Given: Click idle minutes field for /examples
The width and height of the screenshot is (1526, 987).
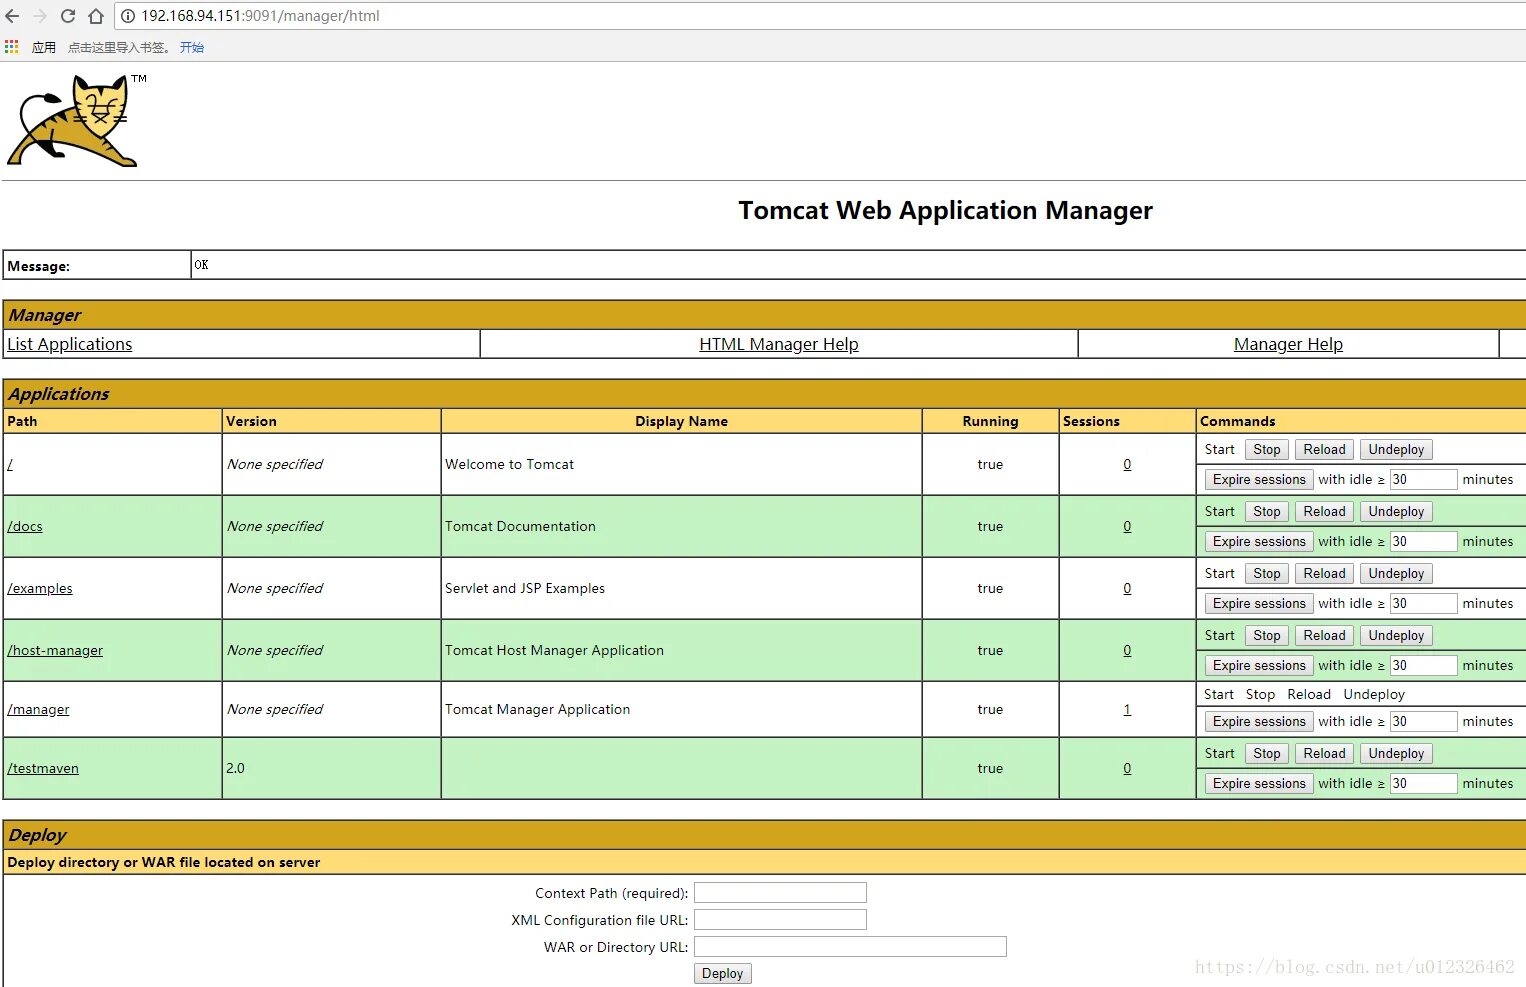Looking at the screenshot, I should coord(1423,604).
